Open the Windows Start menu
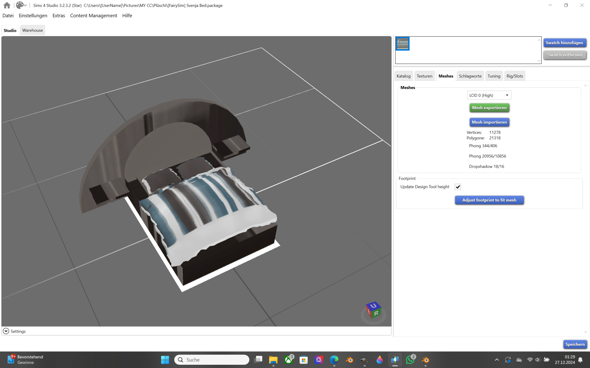The width and height of the screenshot is (590, 368). pos(165,360)
